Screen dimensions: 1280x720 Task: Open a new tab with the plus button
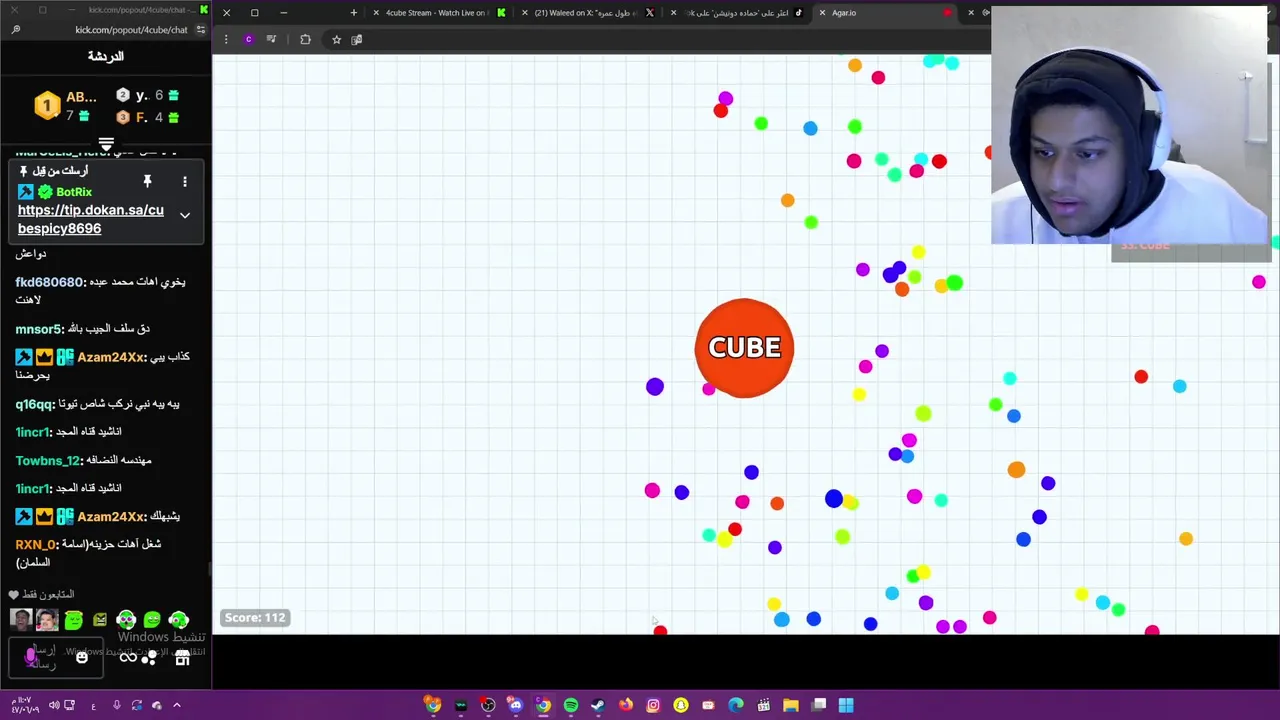click(354, 13)
